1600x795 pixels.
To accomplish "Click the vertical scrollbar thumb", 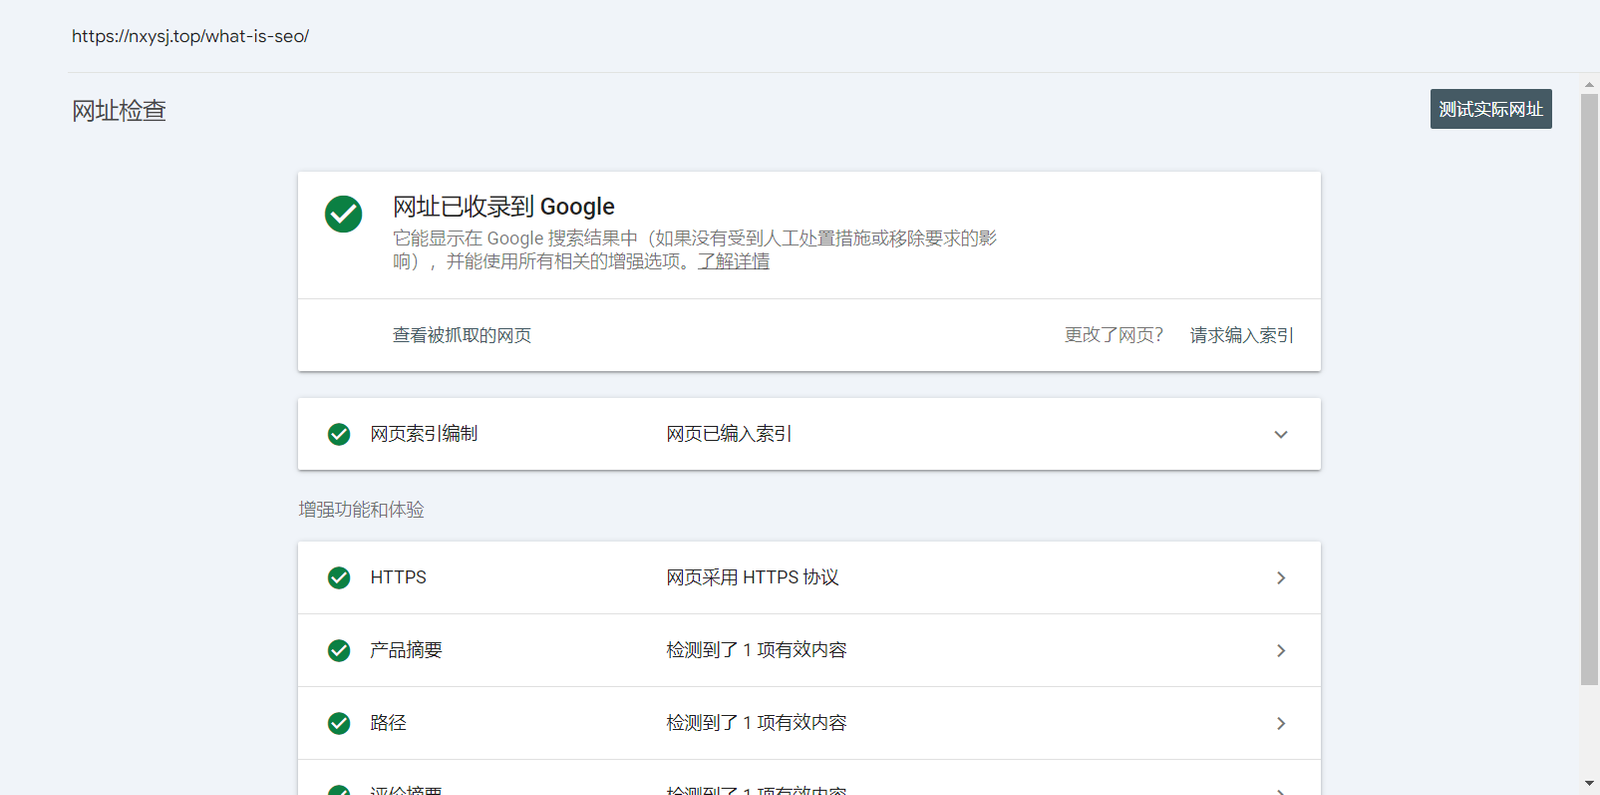I will point(1589,389).
